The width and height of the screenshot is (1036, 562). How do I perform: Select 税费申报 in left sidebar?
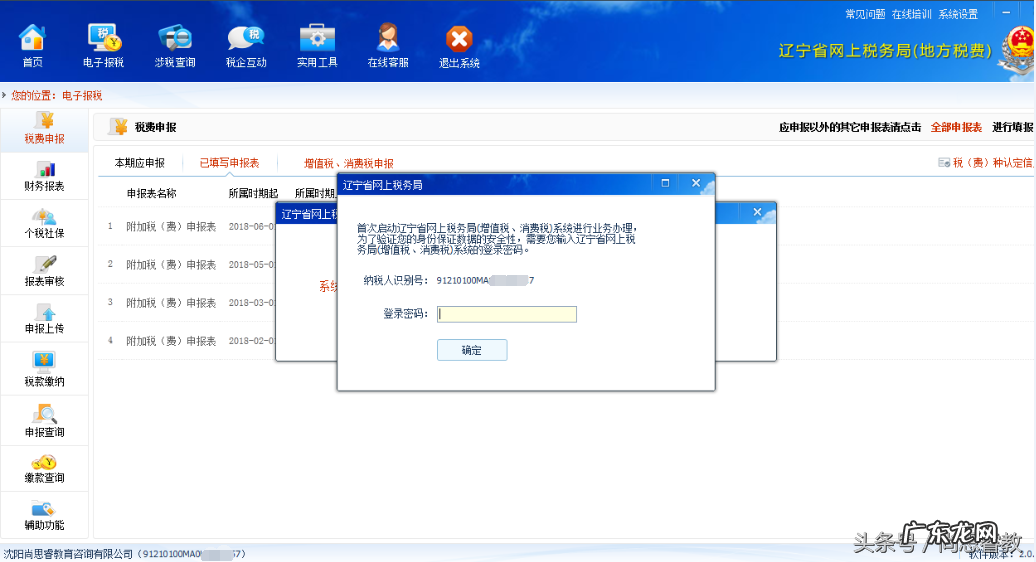[44, 129]
